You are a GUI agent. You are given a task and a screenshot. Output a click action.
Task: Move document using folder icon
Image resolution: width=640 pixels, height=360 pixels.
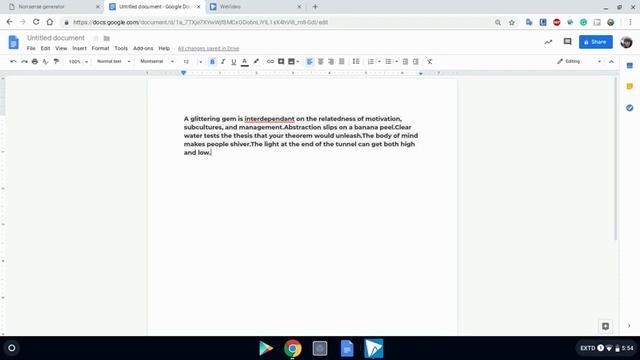pos(107,38)
